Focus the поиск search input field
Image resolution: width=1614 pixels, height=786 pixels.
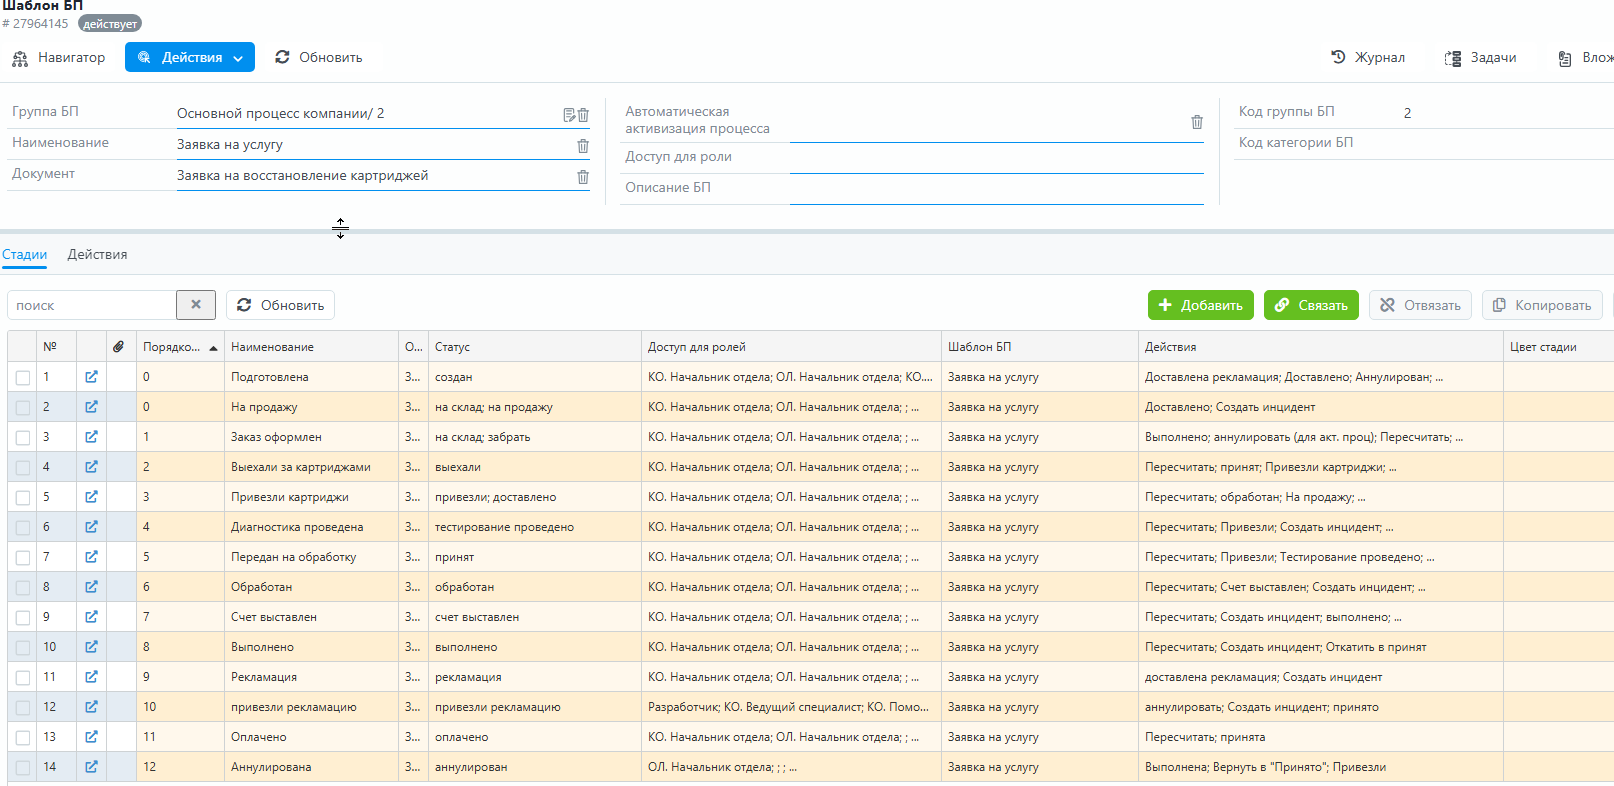click(x=92, y=305)
